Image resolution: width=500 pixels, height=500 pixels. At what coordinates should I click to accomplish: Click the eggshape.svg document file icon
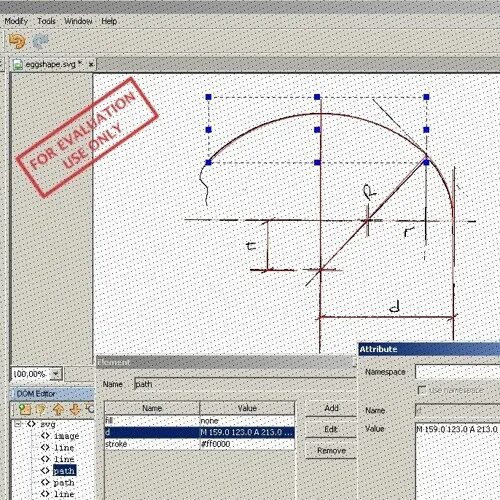pyautogui.click(x=18, y=64)
